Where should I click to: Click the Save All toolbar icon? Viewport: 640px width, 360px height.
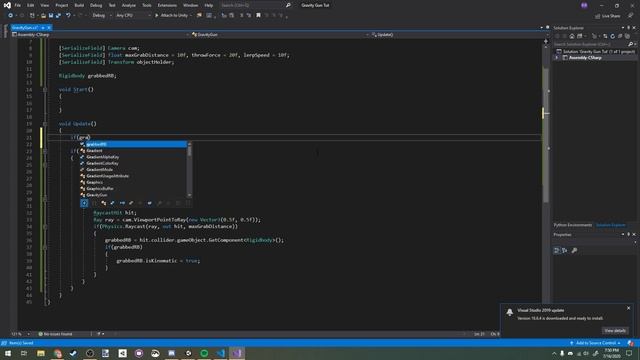click(58, 16)
